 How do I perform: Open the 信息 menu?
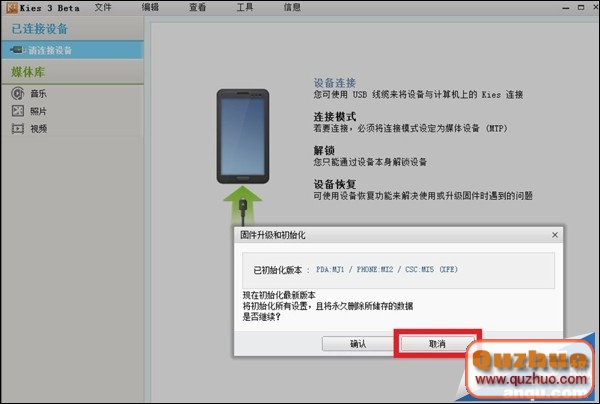(292, 7)
